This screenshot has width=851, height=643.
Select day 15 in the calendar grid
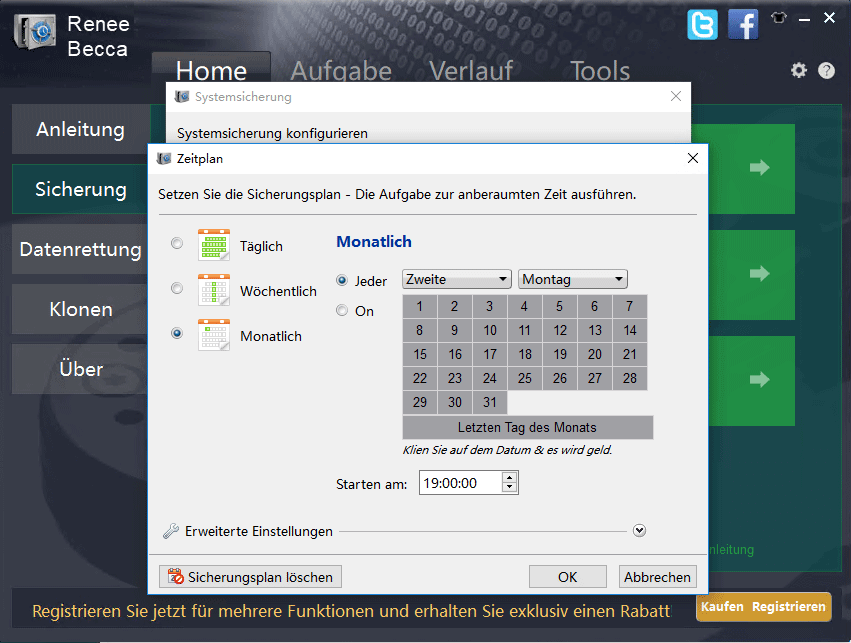420,354
